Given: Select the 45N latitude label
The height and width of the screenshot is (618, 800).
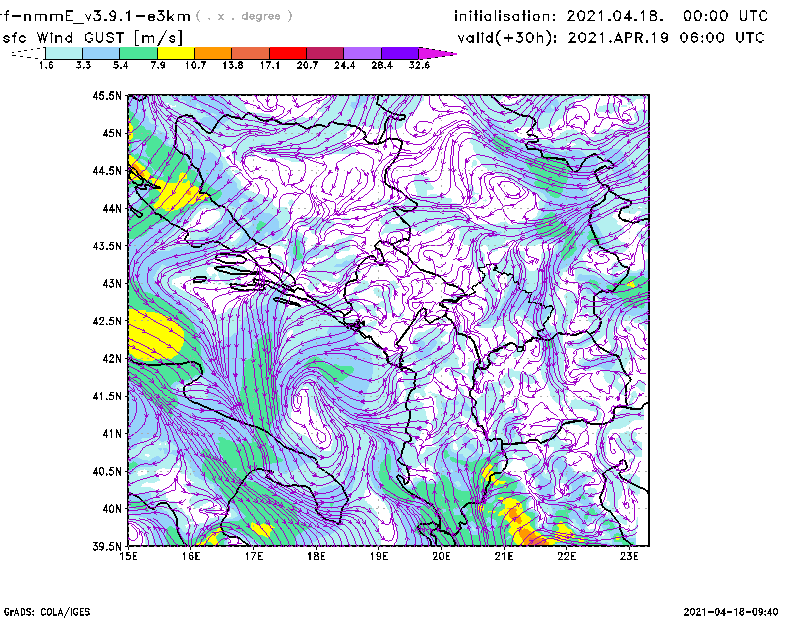Looking at the screenshot, I should point(112,133).
